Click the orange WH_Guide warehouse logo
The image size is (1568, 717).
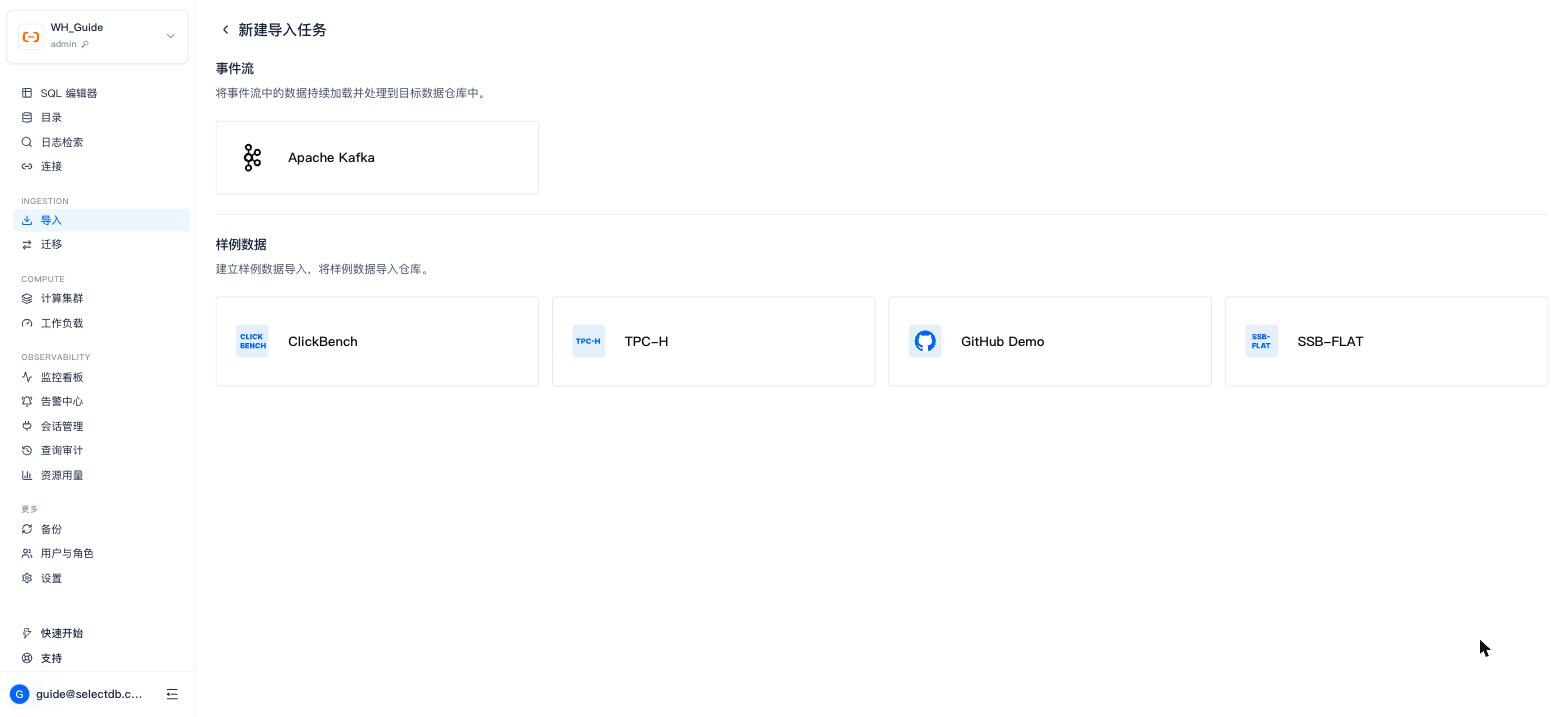[x=31, y=37]
